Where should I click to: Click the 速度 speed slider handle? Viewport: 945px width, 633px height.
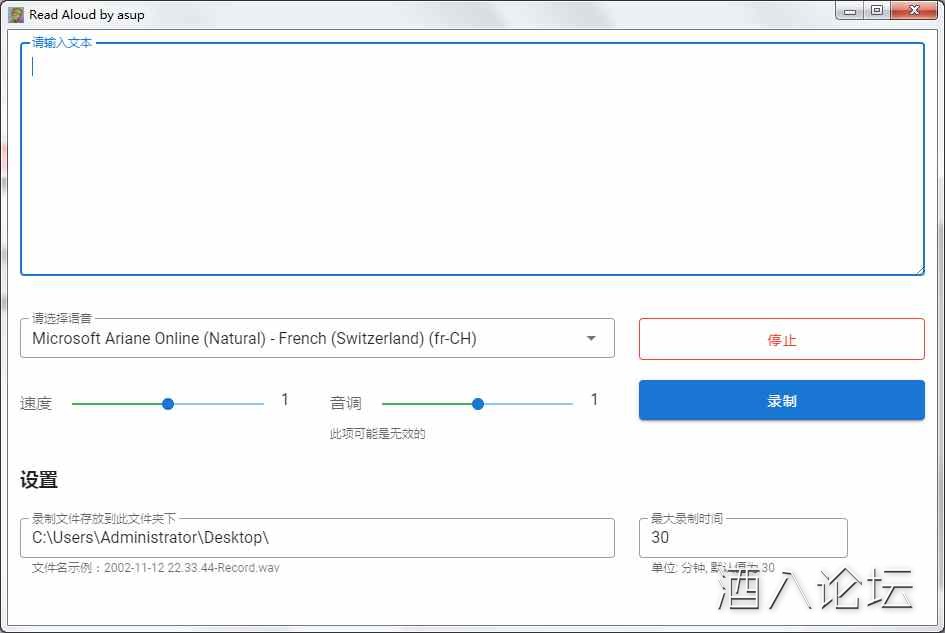(167, 403)
